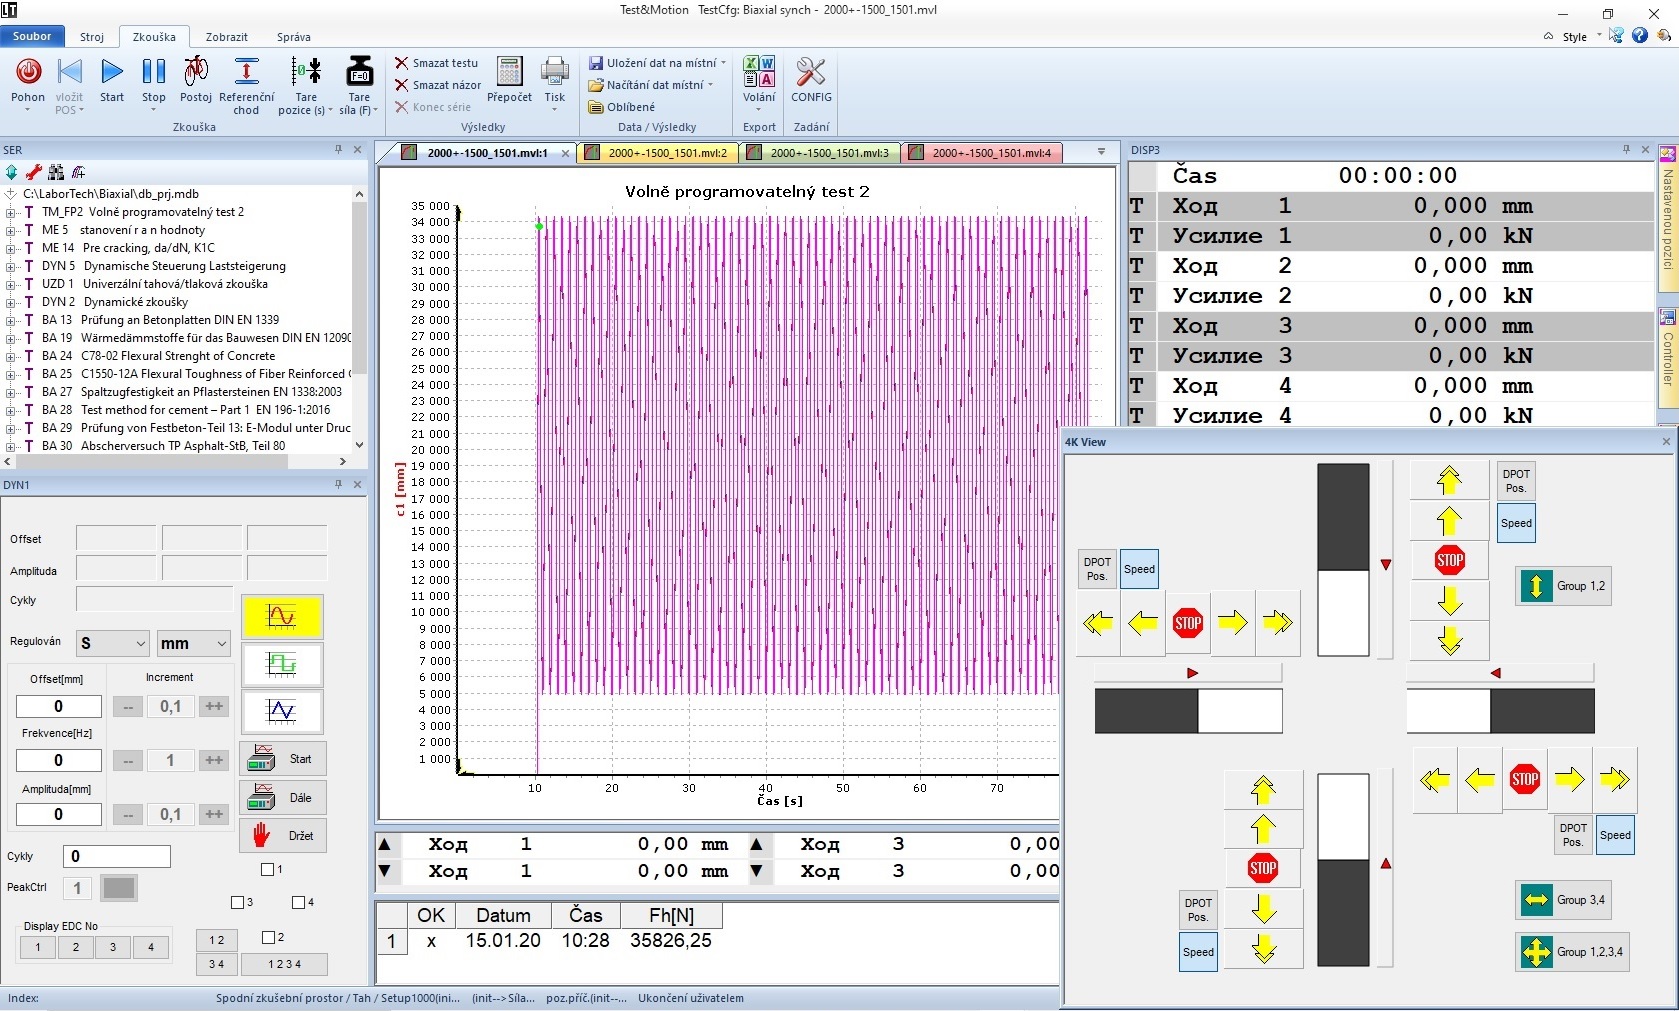The image size is (1679, 1011).
Task: Click the Stop pause icon in ribbon
Action: point(154,71)
